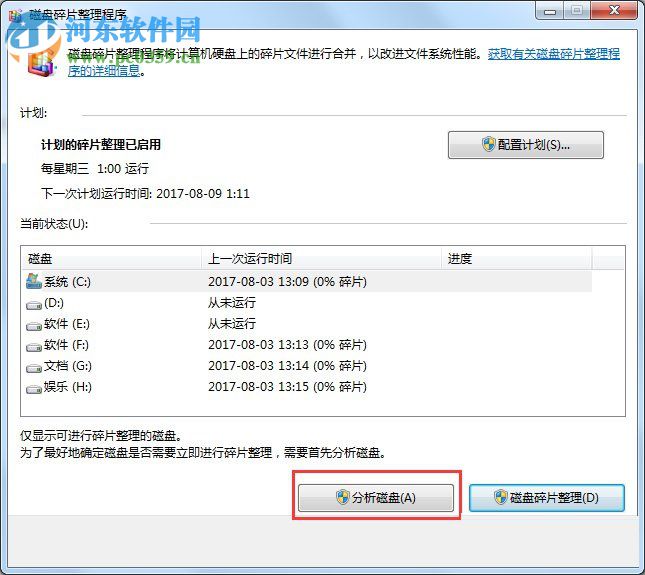Click 2017-08-03 13:14 (0% 碎片) entry
This screenshot has height=575, width=645.
coord(287,366)
